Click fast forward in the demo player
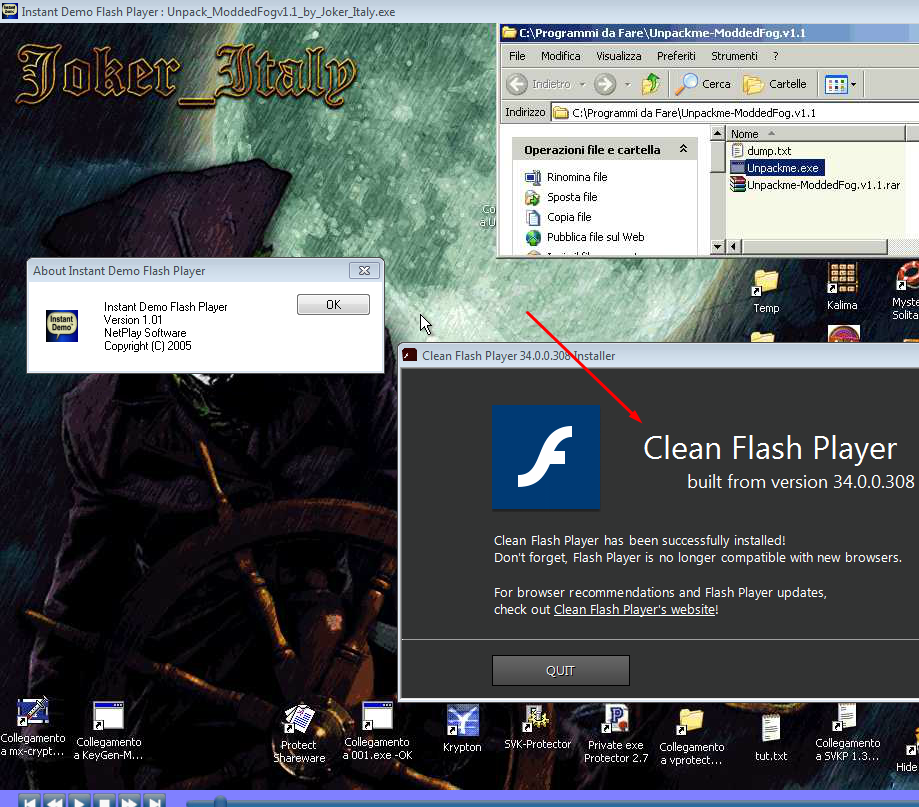This screenshot has height=807, width=919. point(130,801)
